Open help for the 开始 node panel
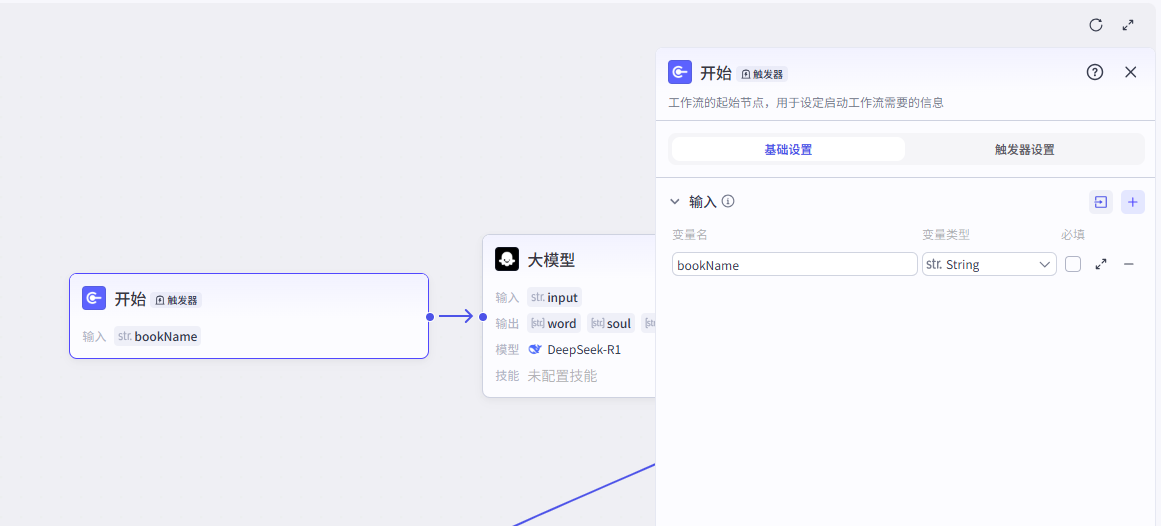Viewport: 1161px width, 526px height. [1095, 72]
